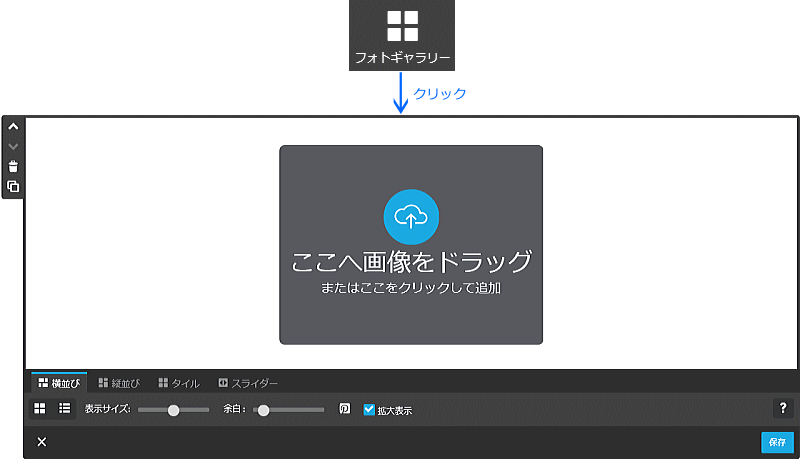Viewport: 800px width, 459px height.
Task: Click the cloud upload icon
Action: coord(411,217)
